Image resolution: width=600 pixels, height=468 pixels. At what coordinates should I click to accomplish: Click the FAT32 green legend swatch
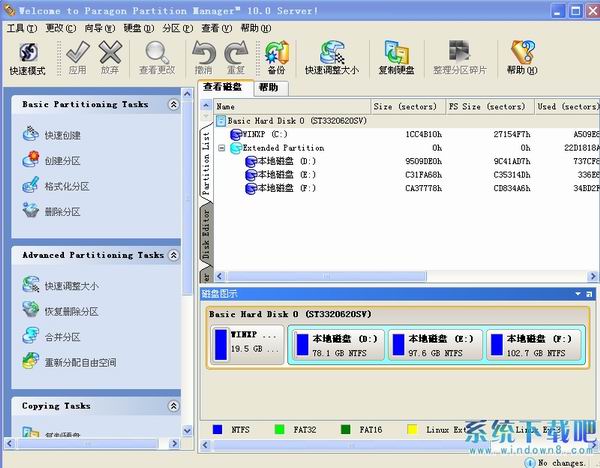[x=279, y=429]
